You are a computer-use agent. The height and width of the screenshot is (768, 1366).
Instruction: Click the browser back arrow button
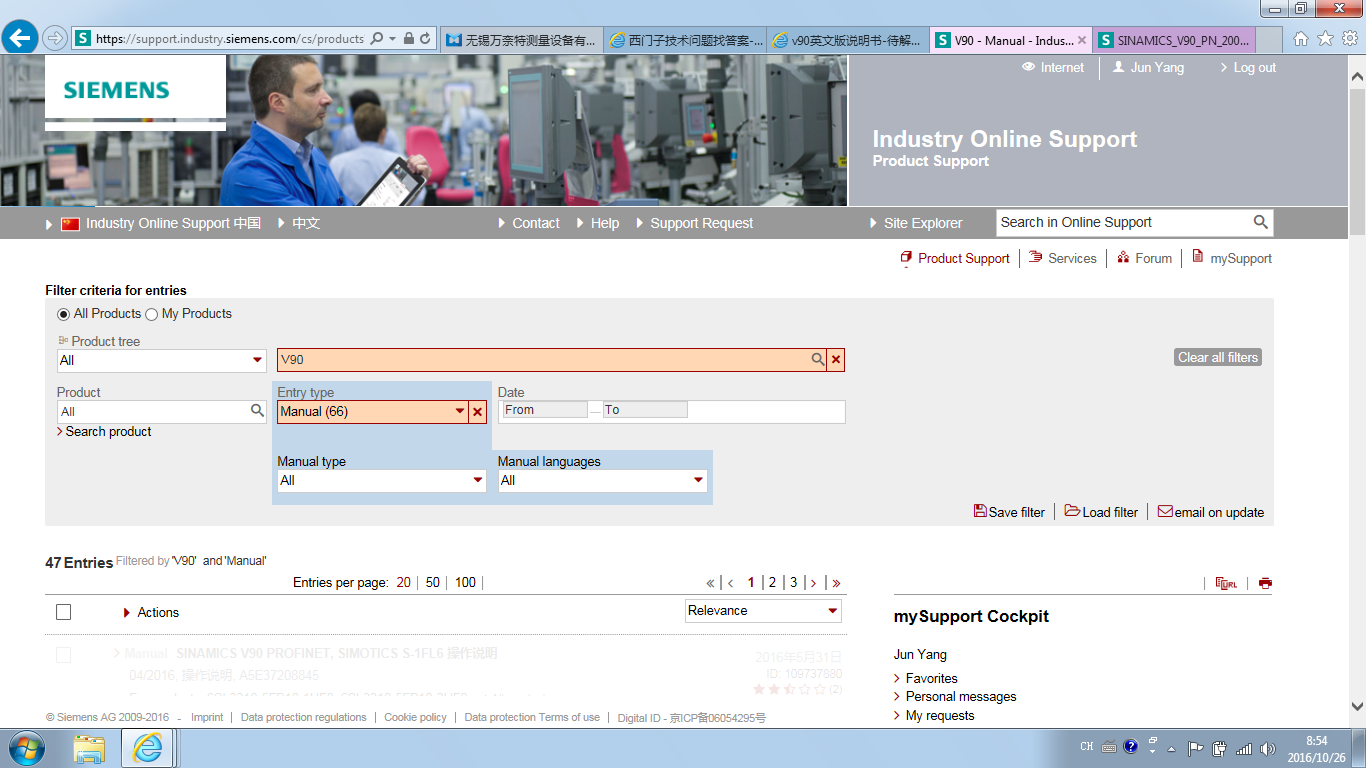click(x=20, y=39)
